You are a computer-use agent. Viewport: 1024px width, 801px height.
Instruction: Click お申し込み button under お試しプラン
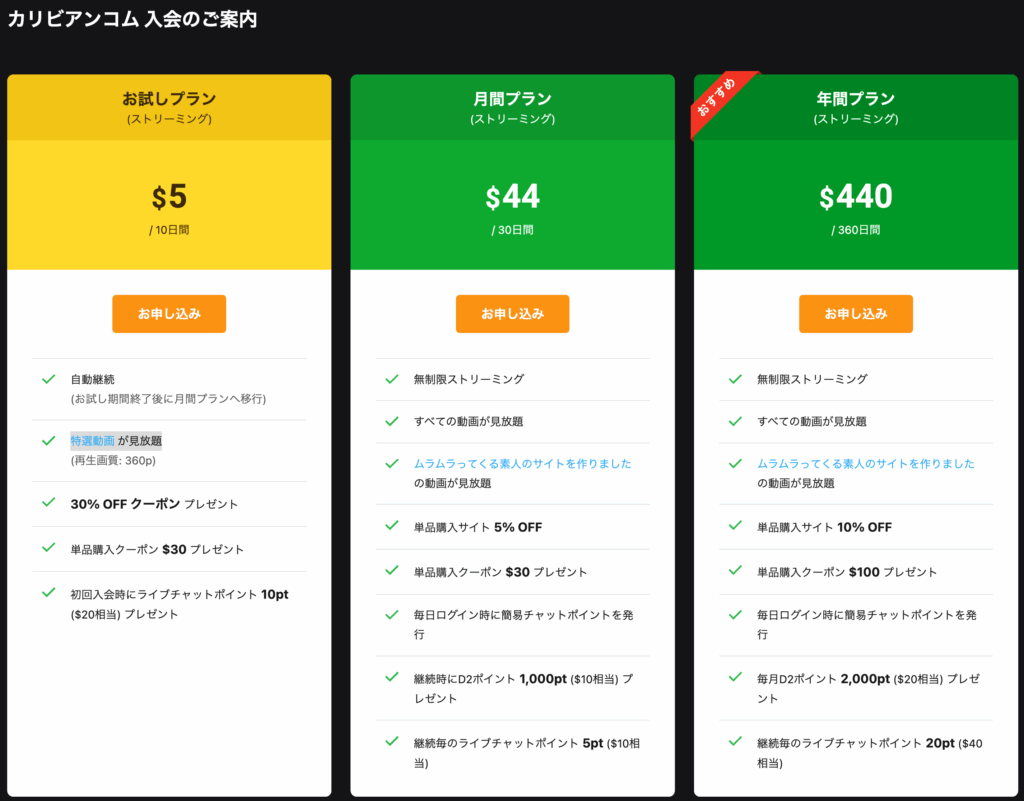(169, 314)
